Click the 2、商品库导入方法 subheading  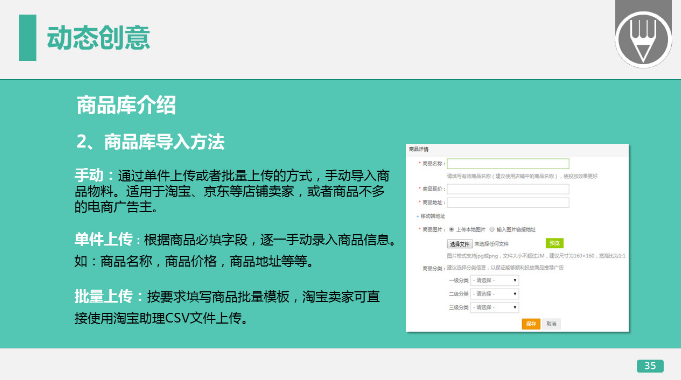pos(150,142)
